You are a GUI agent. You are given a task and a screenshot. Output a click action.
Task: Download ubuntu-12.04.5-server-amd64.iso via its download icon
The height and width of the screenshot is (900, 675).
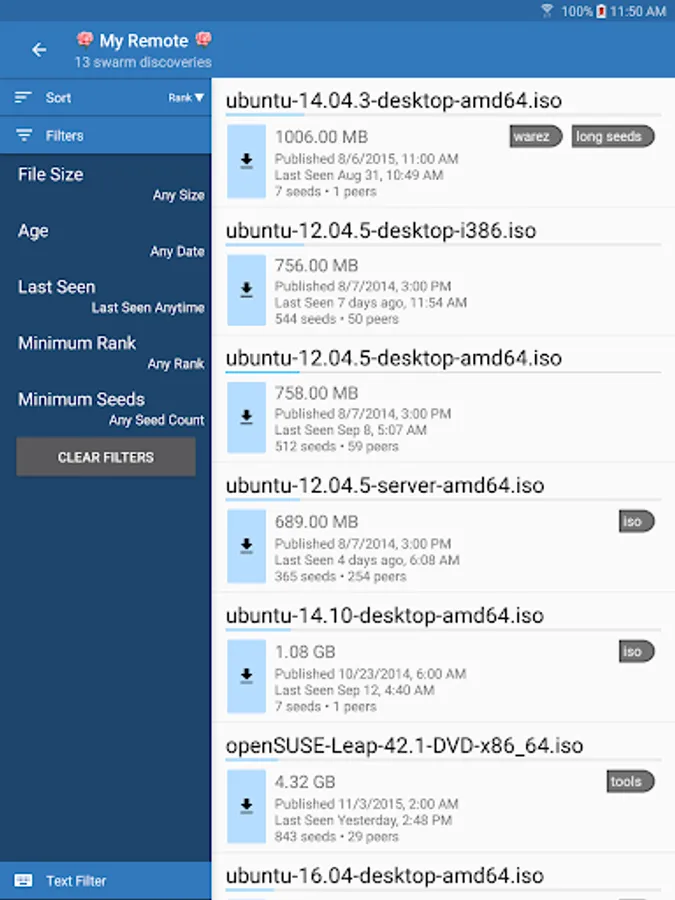(247, 546)
